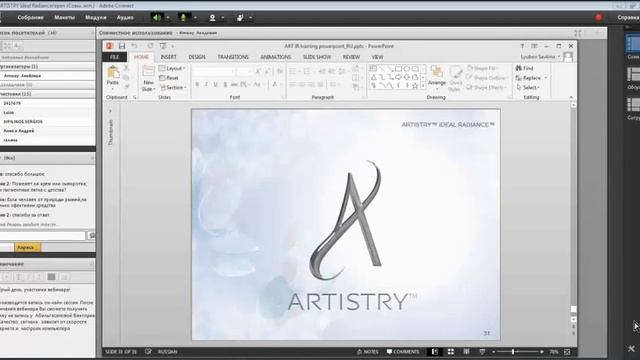
Task: Click the Find binoculars button
Action: (524, 68)
